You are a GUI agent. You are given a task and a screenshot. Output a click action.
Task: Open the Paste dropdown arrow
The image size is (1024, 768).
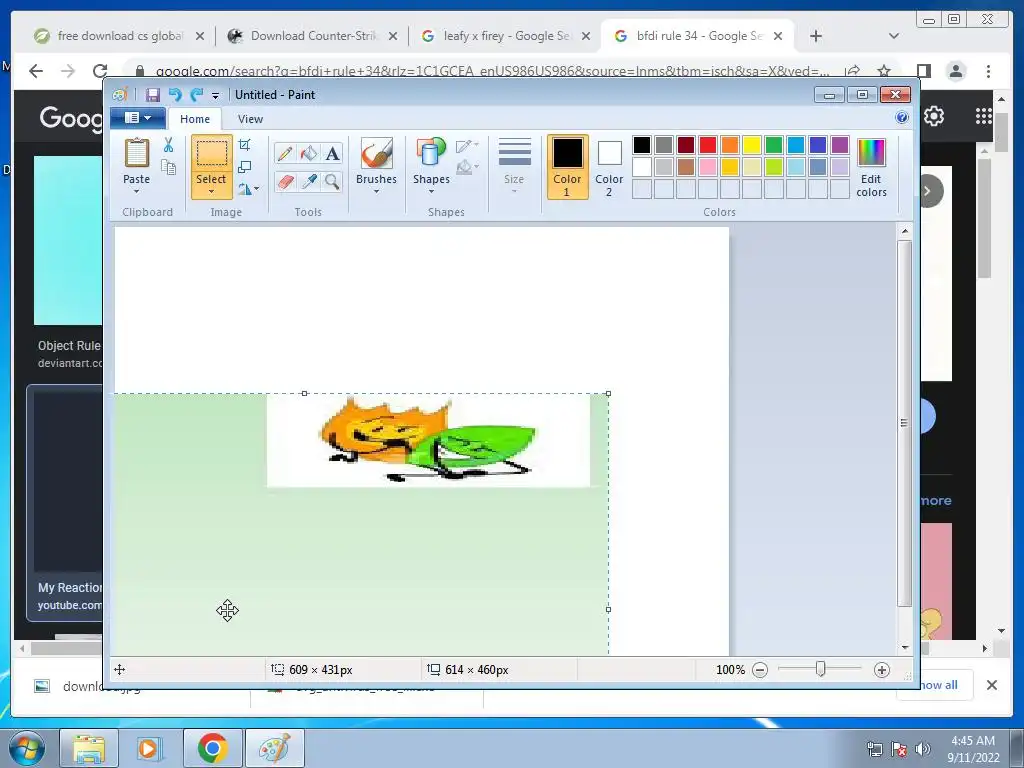pyautogui.click(x=136, y=191)
